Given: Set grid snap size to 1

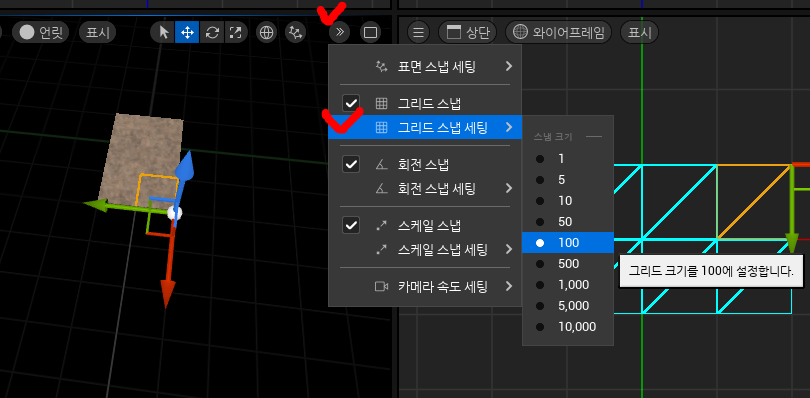Looking at the screenshot, I should [x=568, y=159].
